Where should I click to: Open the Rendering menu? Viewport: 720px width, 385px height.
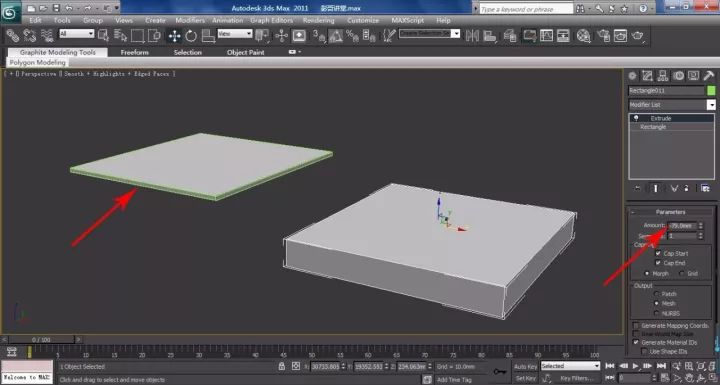click(319, 20)
